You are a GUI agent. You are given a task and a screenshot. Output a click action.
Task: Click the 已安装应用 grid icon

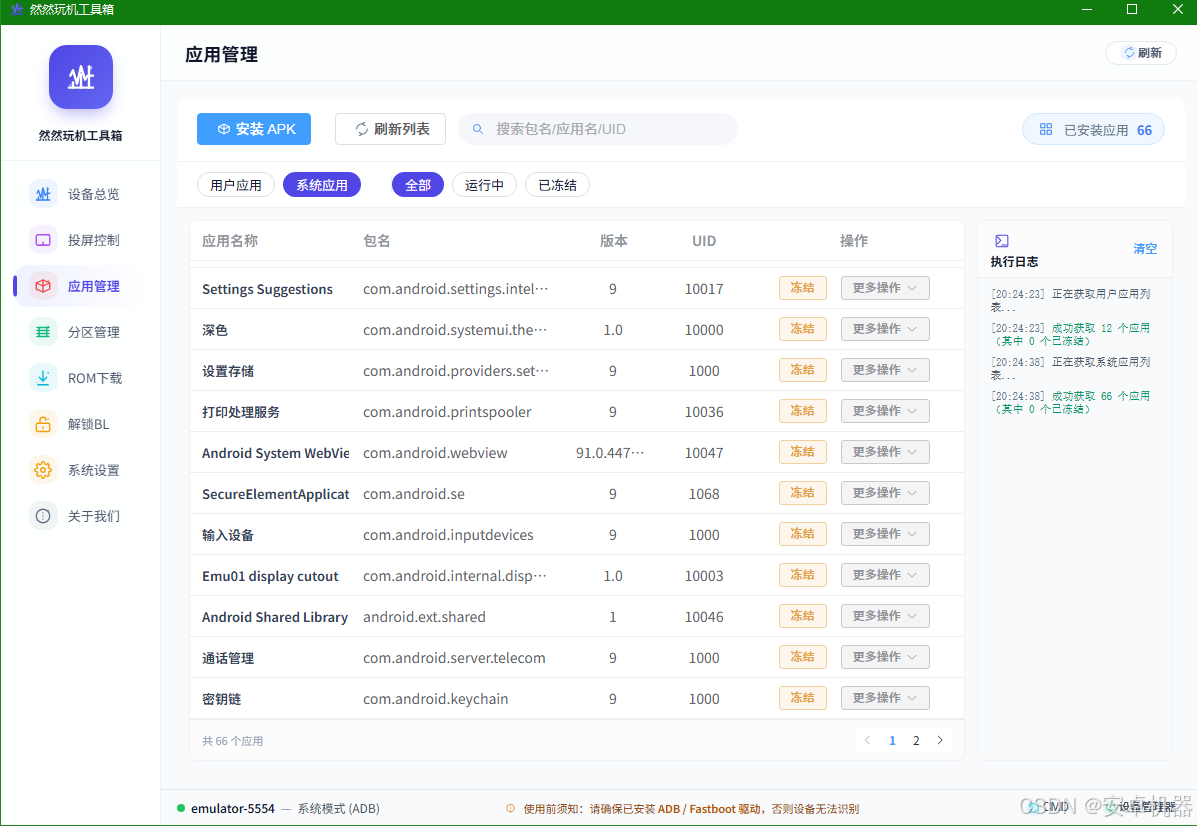coord(1046,129)
